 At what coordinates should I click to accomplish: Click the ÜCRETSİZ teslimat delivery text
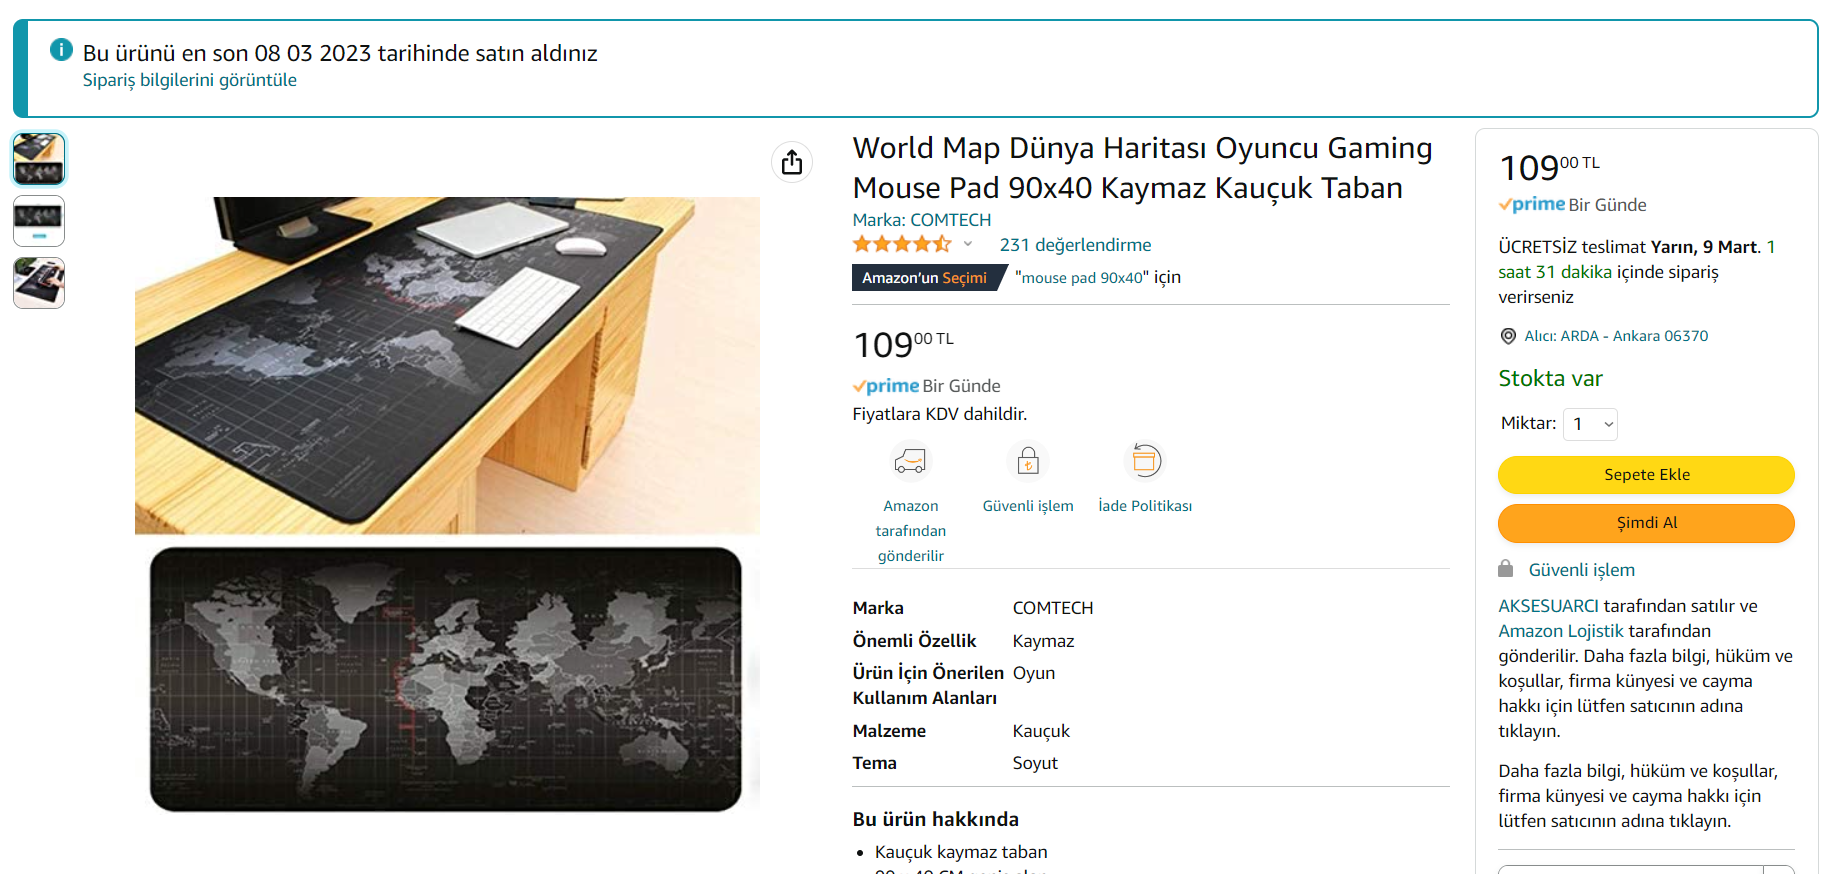pos(1637,272)
